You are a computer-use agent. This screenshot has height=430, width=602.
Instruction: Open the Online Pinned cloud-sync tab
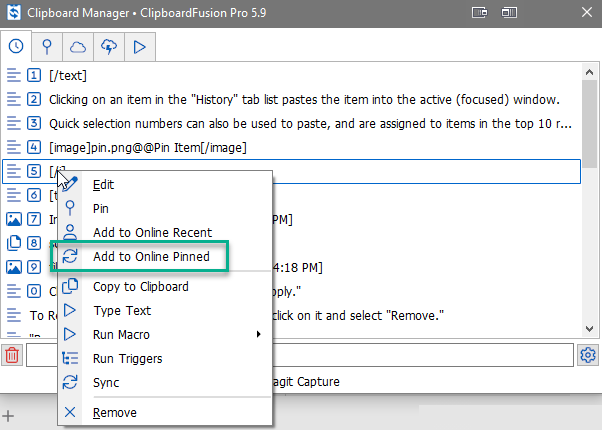tap(109, 46)
